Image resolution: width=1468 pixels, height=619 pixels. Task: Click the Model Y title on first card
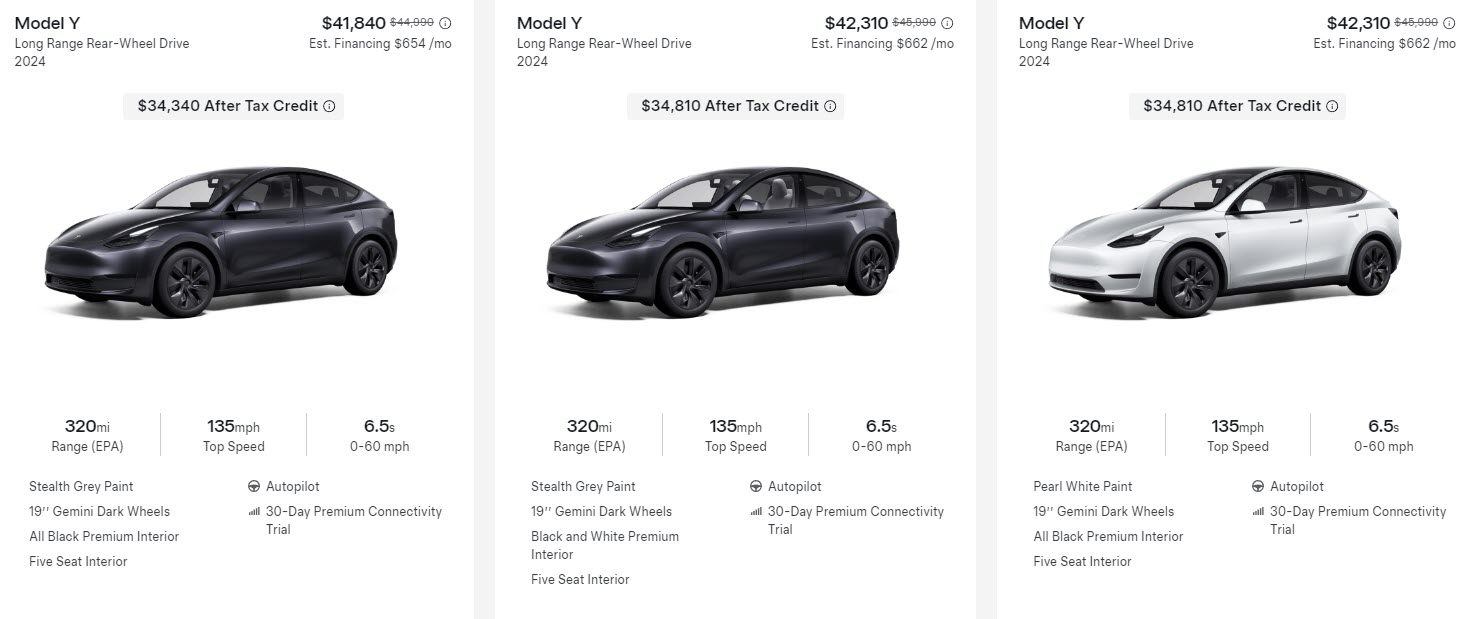[x=47, y=23]
